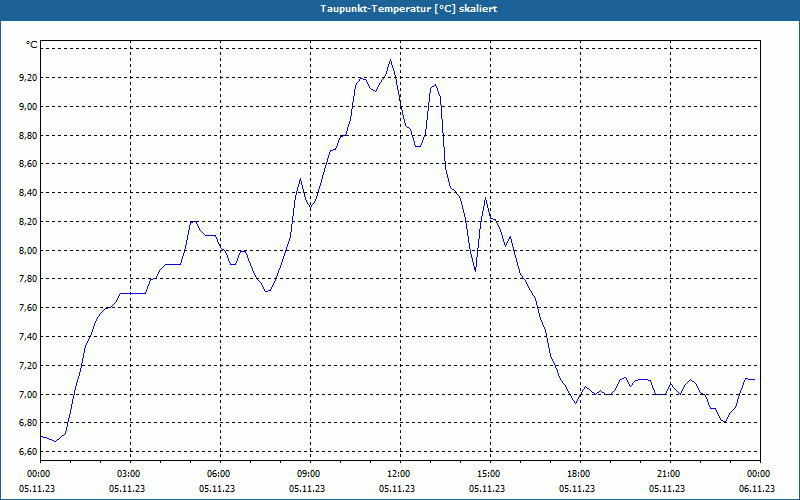
Task: Pick the 8,40 axis label
Action: tap(28, 193)
